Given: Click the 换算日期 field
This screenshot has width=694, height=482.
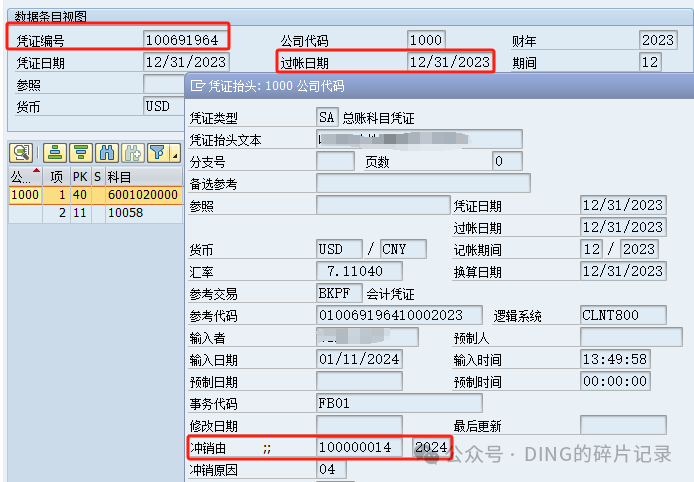Looking at the screenshot, I should click(x=623, y=271).
